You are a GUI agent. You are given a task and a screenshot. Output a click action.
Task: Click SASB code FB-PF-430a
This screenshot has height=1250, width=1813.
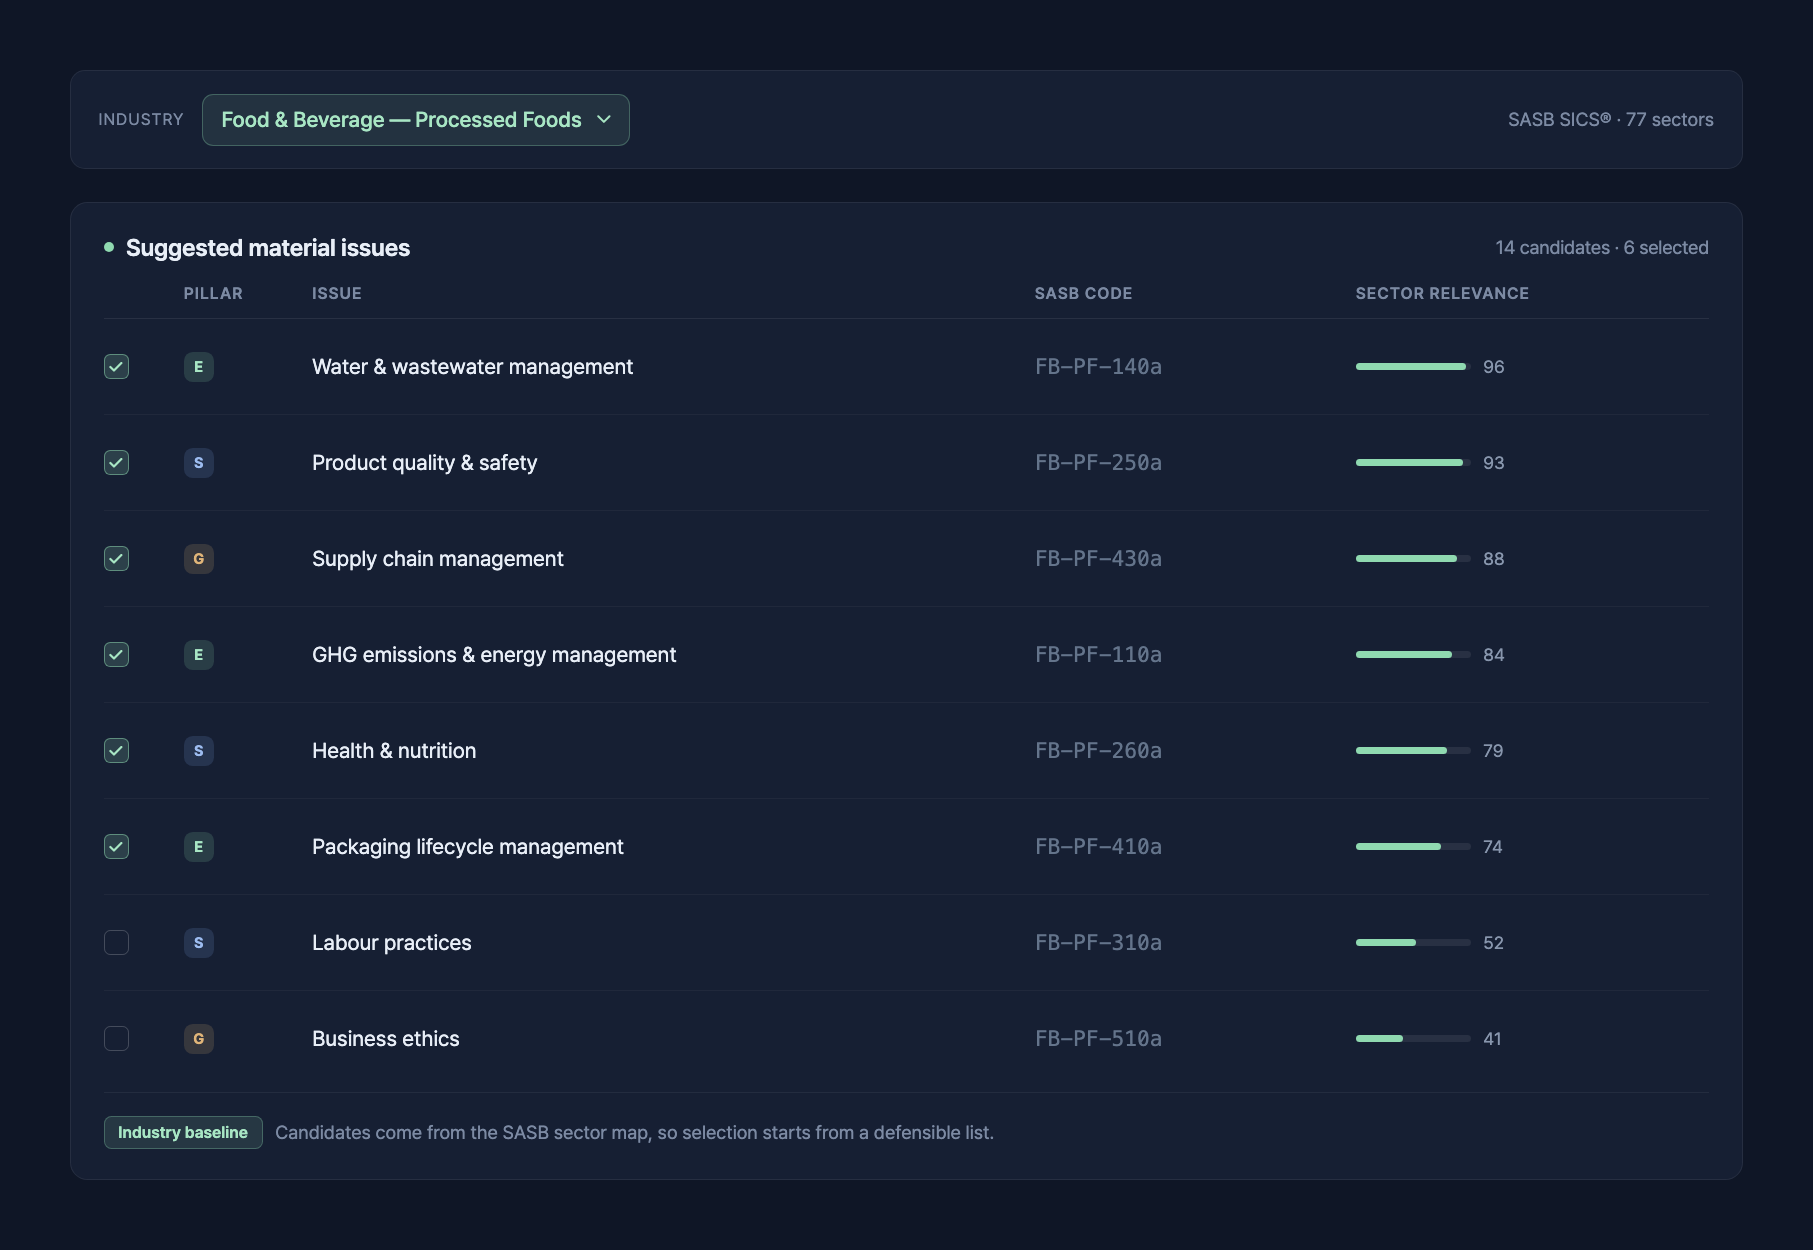click(1098, 559)
